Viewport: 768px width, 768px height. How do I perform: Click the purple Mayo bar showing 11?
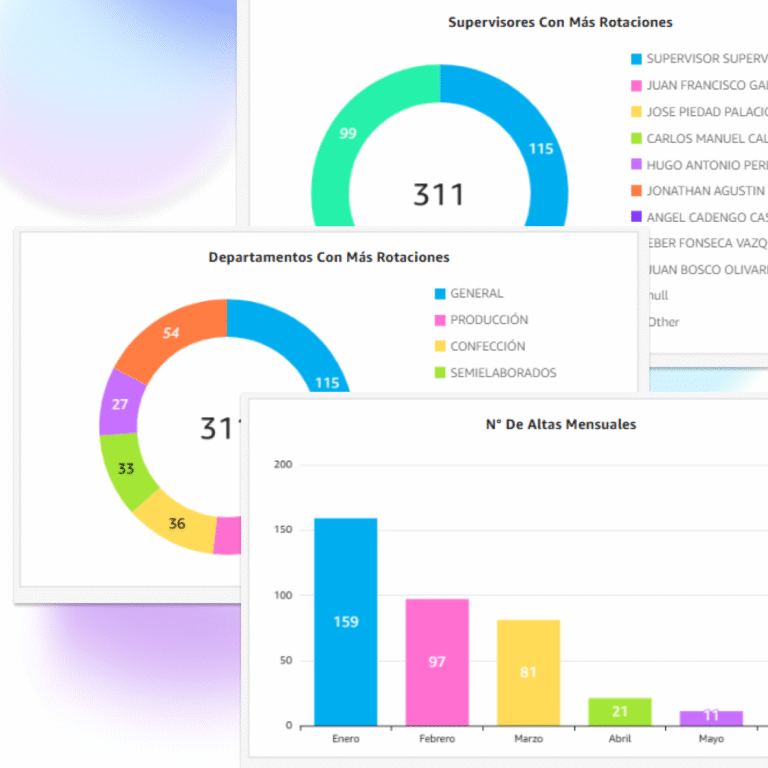pyautogui.click(x=711, y=718)
